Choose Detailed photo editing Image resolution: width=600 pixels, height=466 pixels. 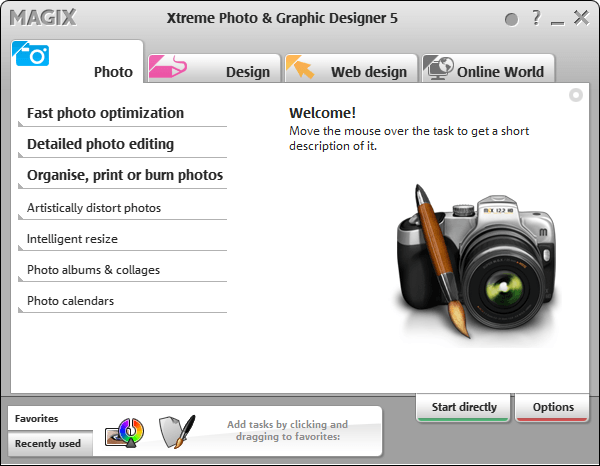coord(122,144)
